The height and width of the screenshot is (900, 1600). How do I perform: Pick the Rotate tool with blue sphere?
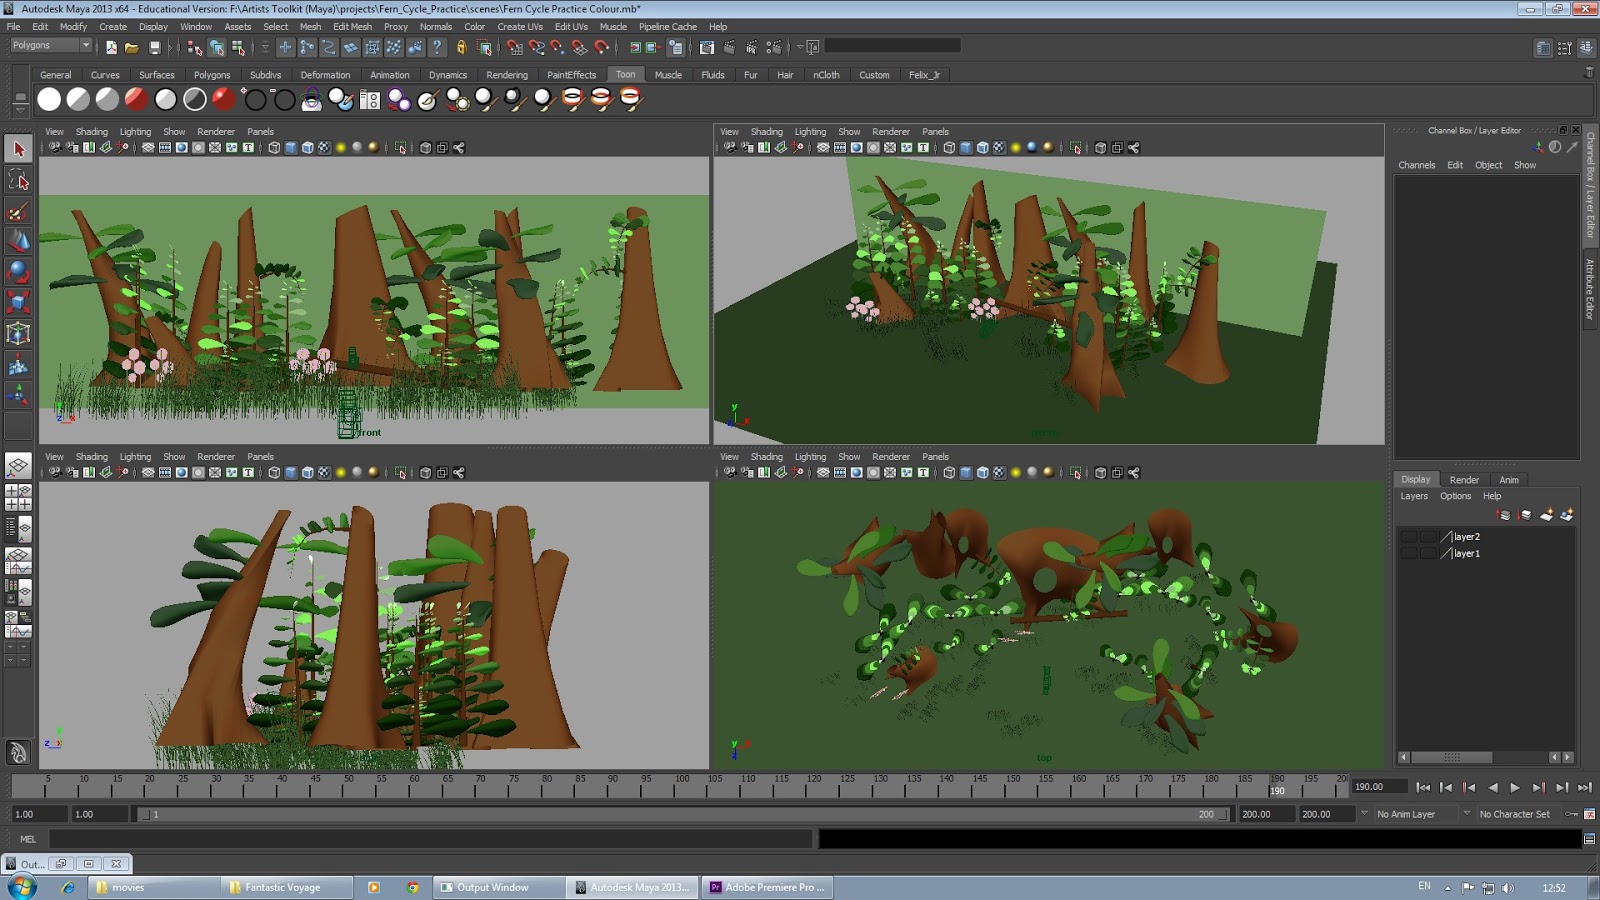[18, 272]
